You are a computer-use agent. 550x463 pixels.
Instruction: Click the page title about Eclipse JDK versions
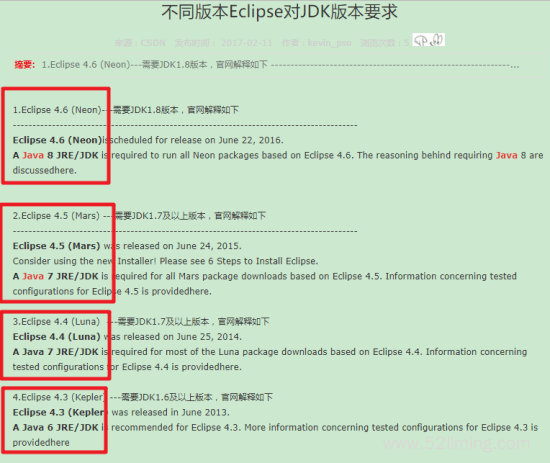click(x=279, y=12)
